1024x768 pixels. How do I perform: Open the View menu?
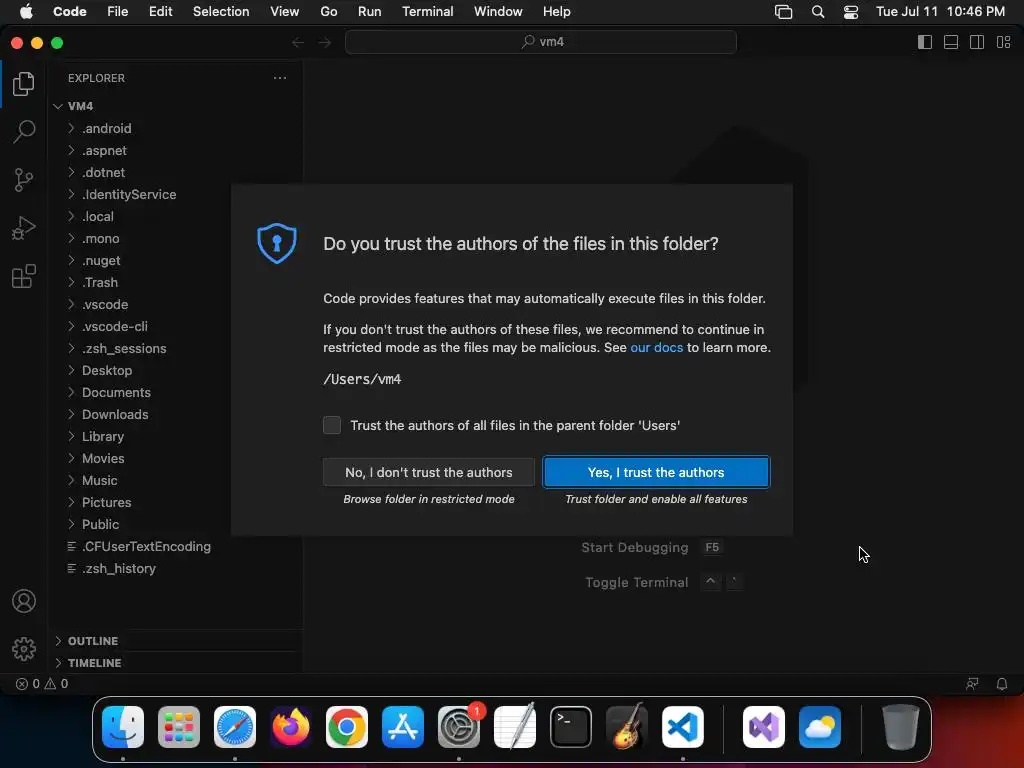point(285,12)
